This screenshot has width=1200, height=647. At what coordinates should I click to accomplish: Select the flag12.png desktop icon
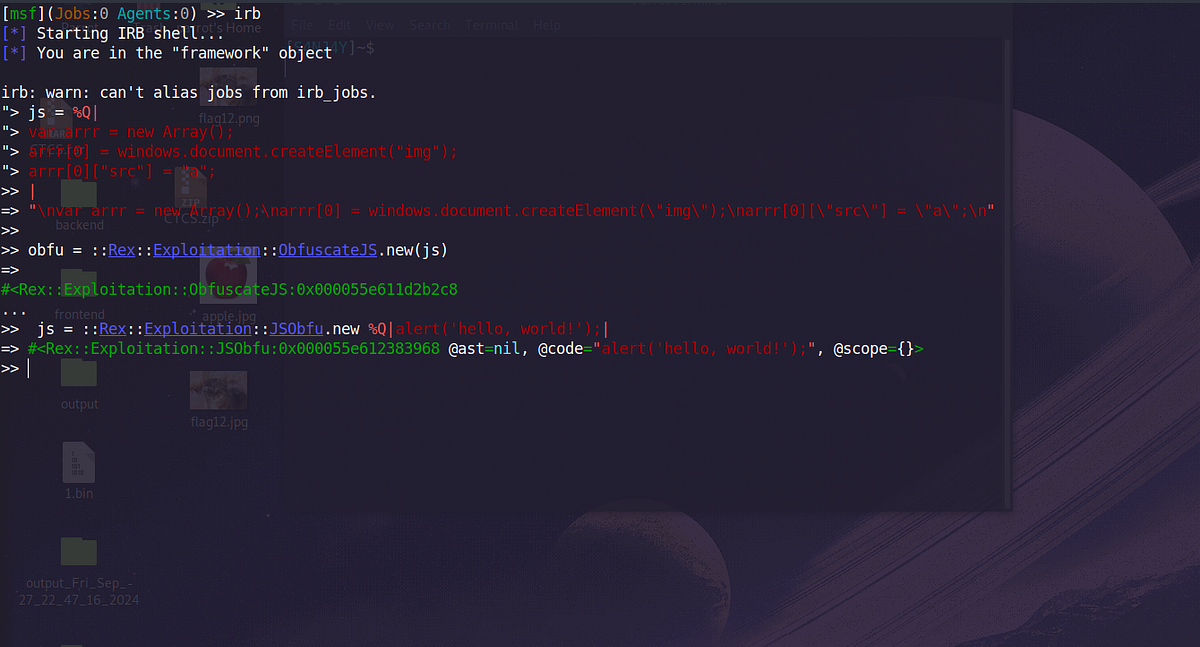(x=229, y=85)
